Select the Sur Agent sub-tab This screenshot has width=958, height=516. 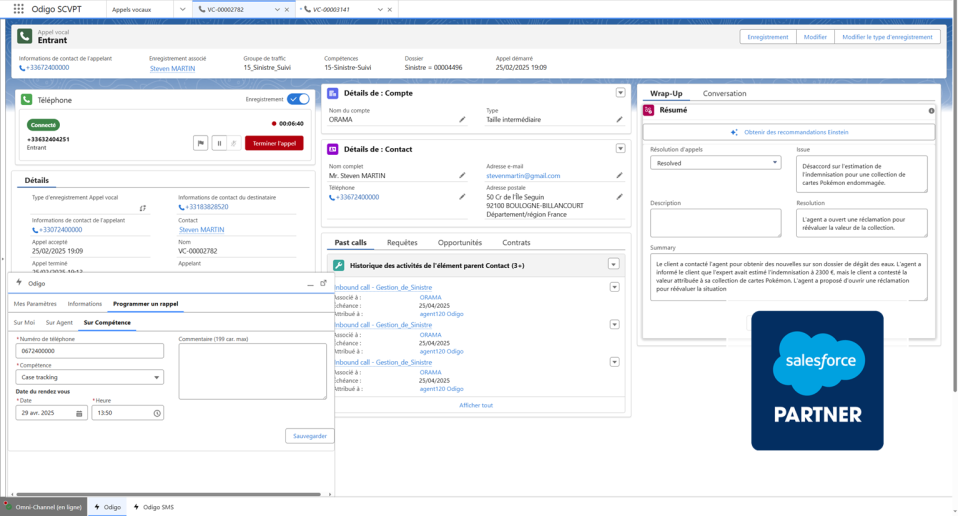59,322
